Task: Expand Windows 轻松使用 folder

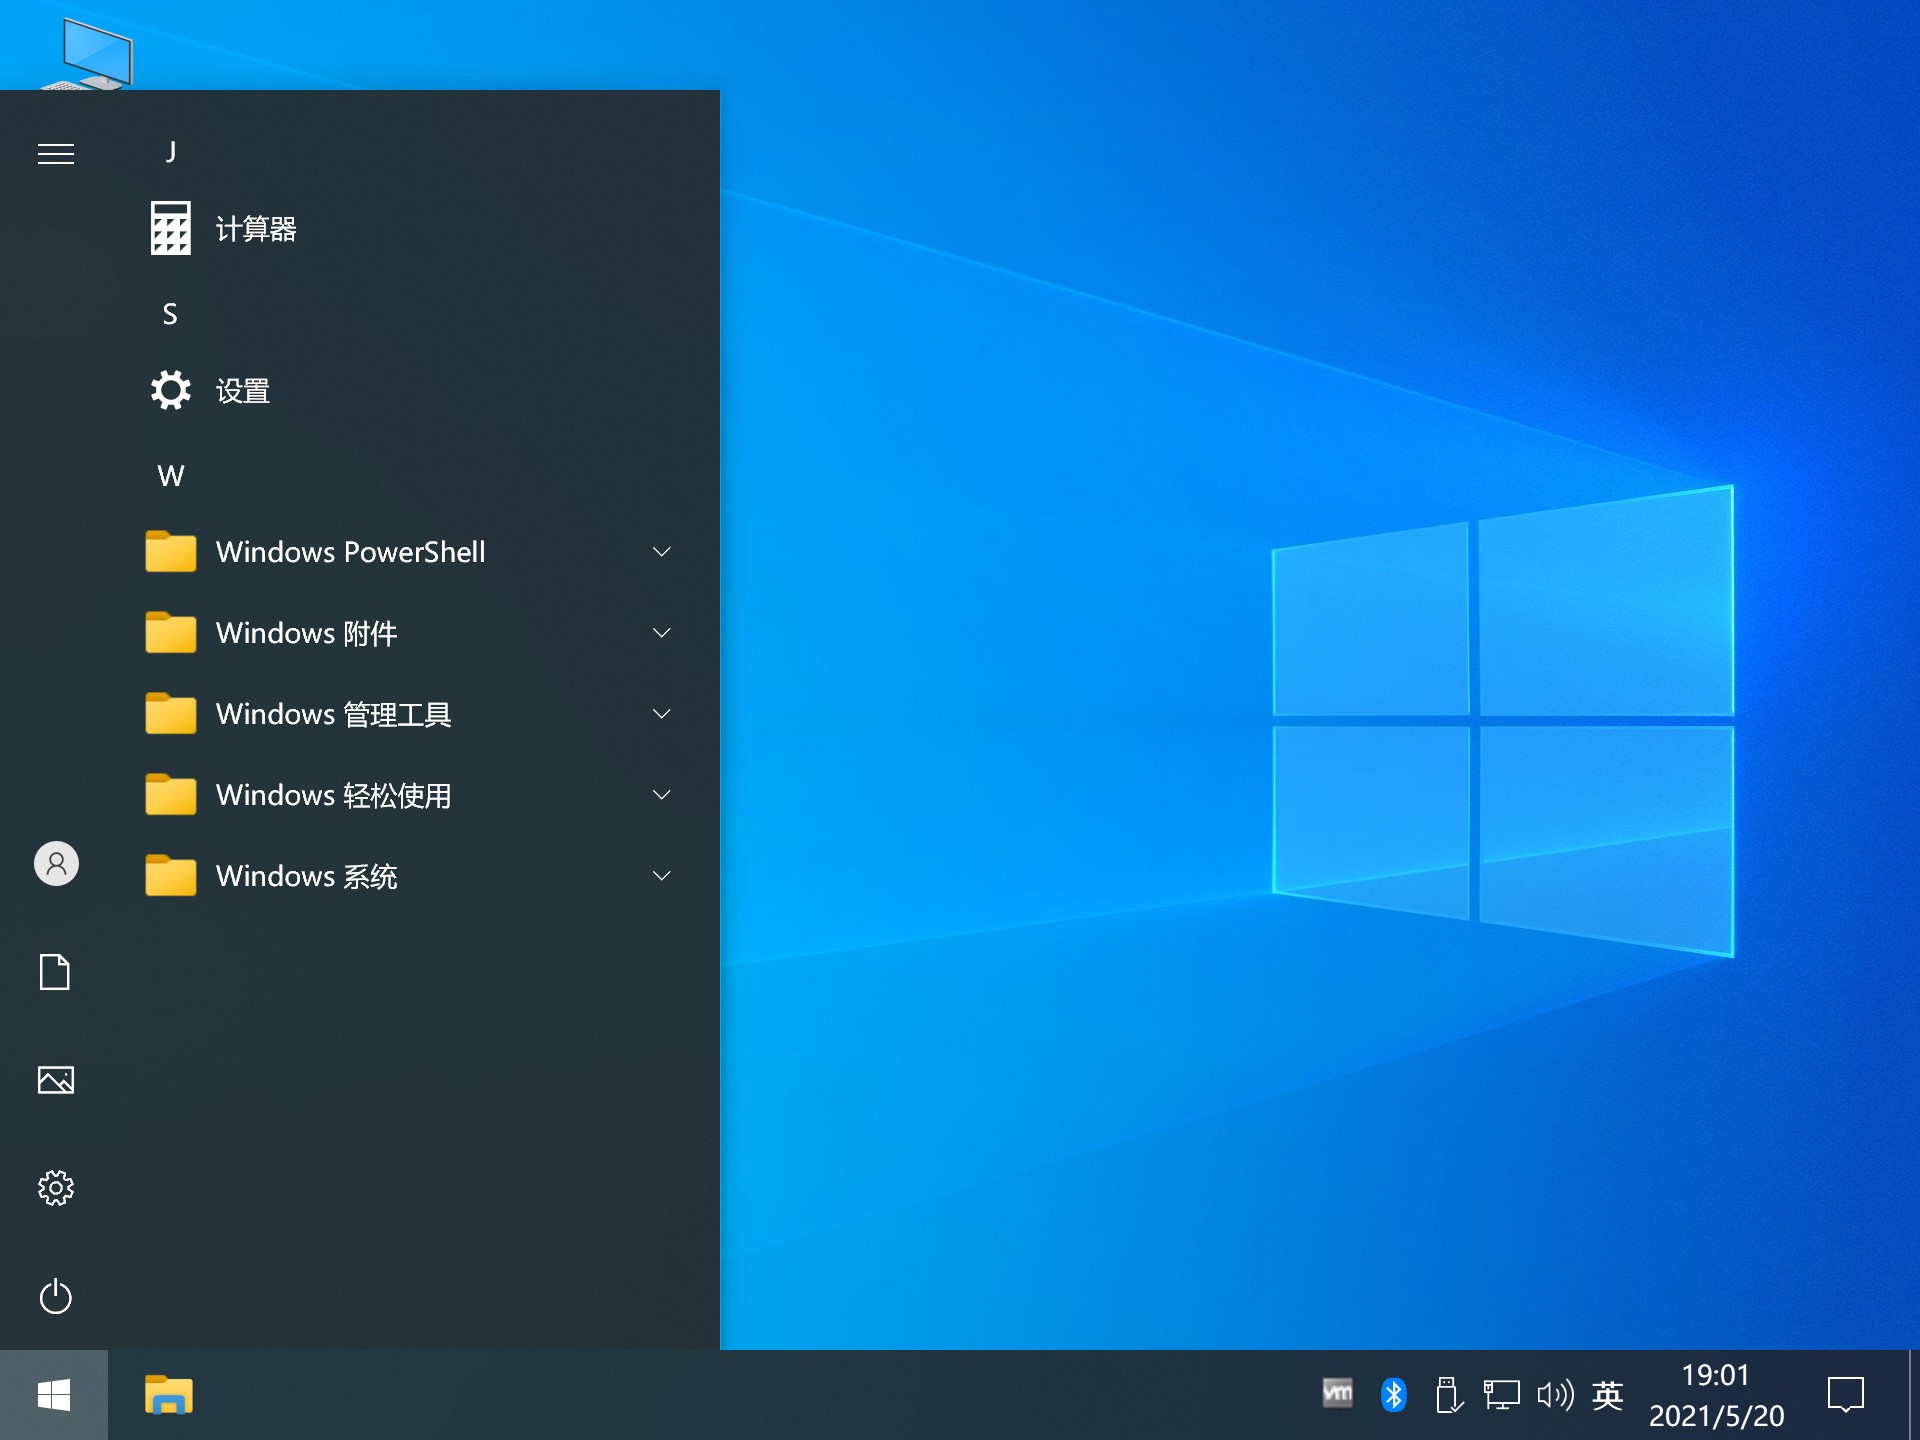Action: click(x=401, y=796)
